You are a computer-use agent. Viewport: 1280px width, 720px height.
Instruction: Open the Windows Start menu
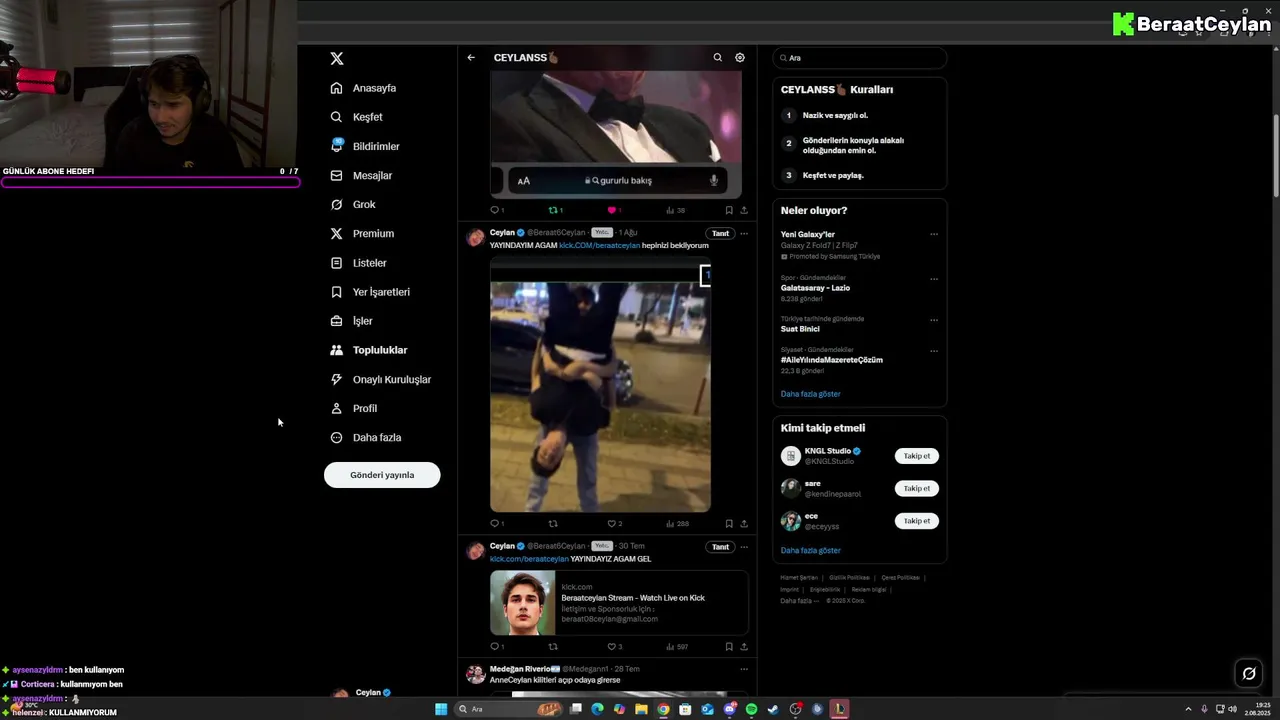(x=441, y=709)
